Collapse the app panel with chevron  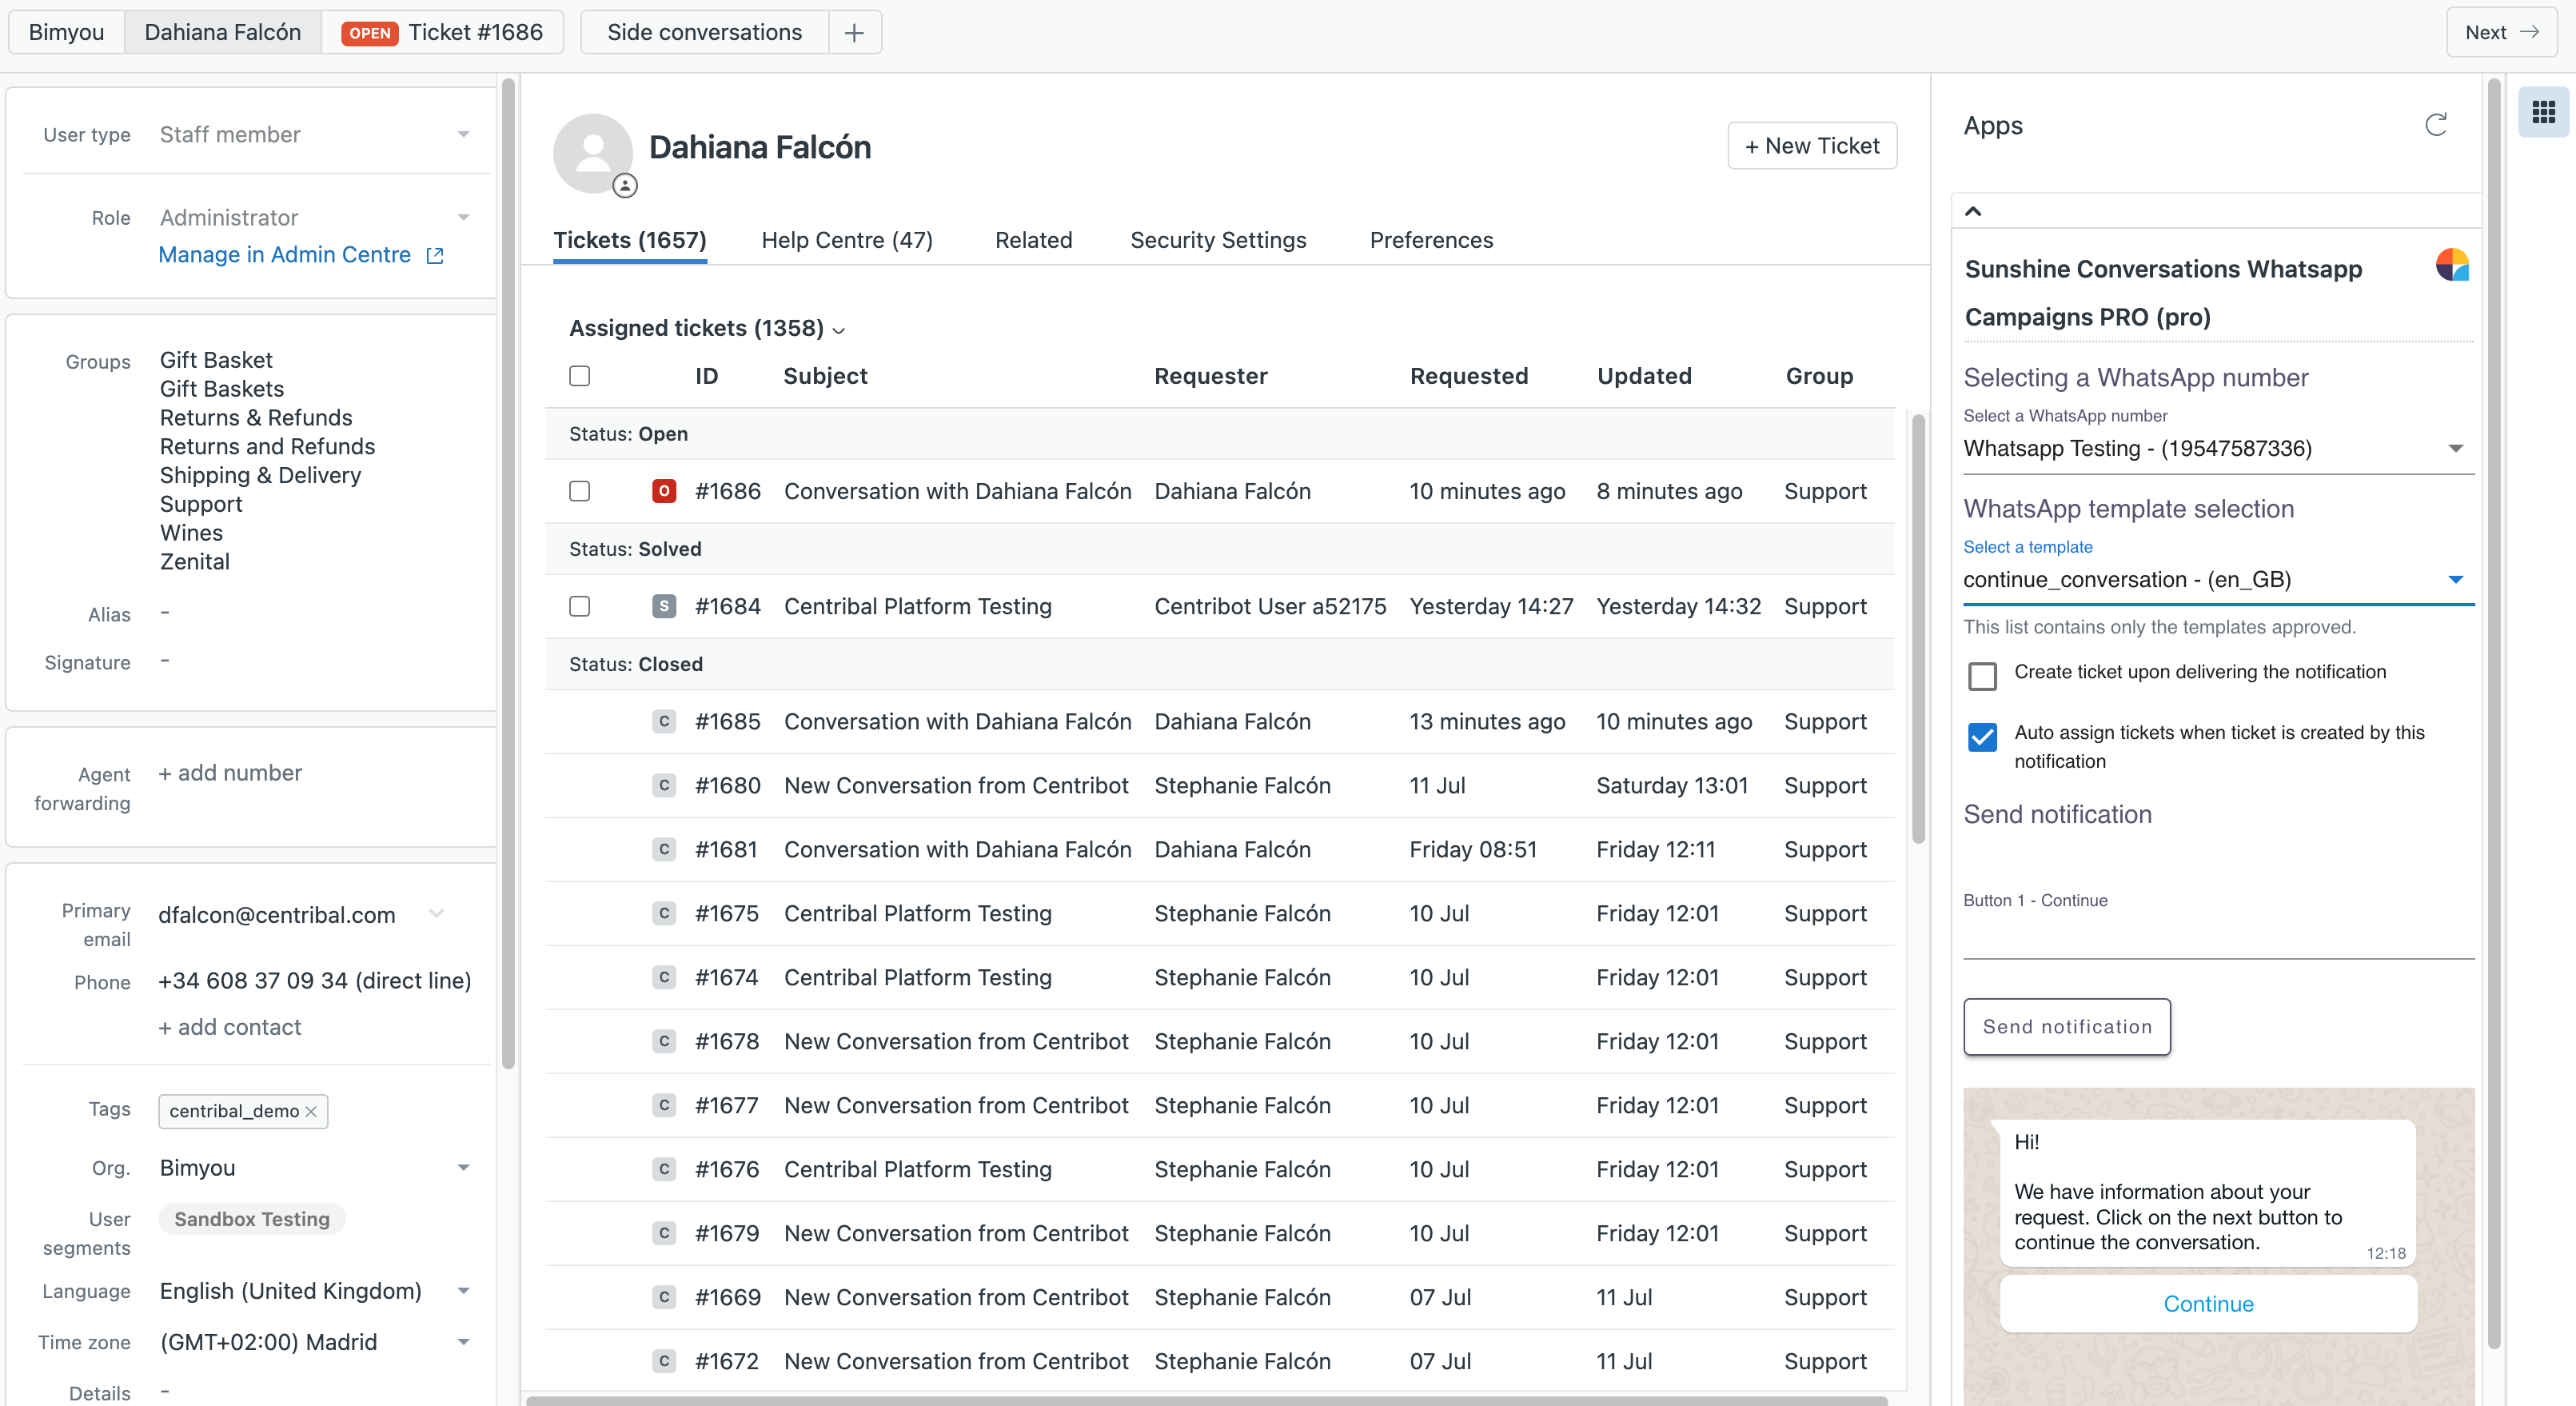[1973, 211]
